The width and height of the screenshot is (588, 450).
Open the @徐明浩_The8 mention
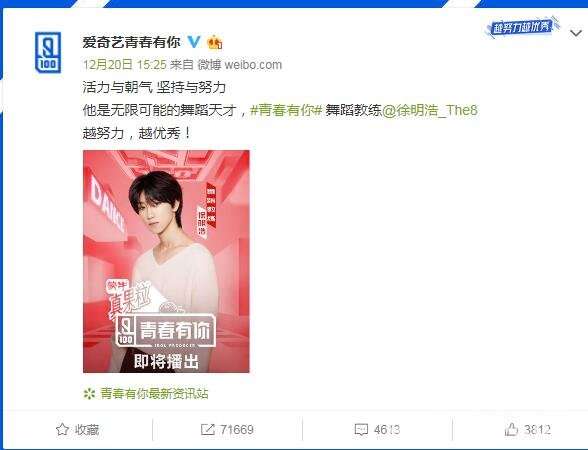[x=430, y=110]
